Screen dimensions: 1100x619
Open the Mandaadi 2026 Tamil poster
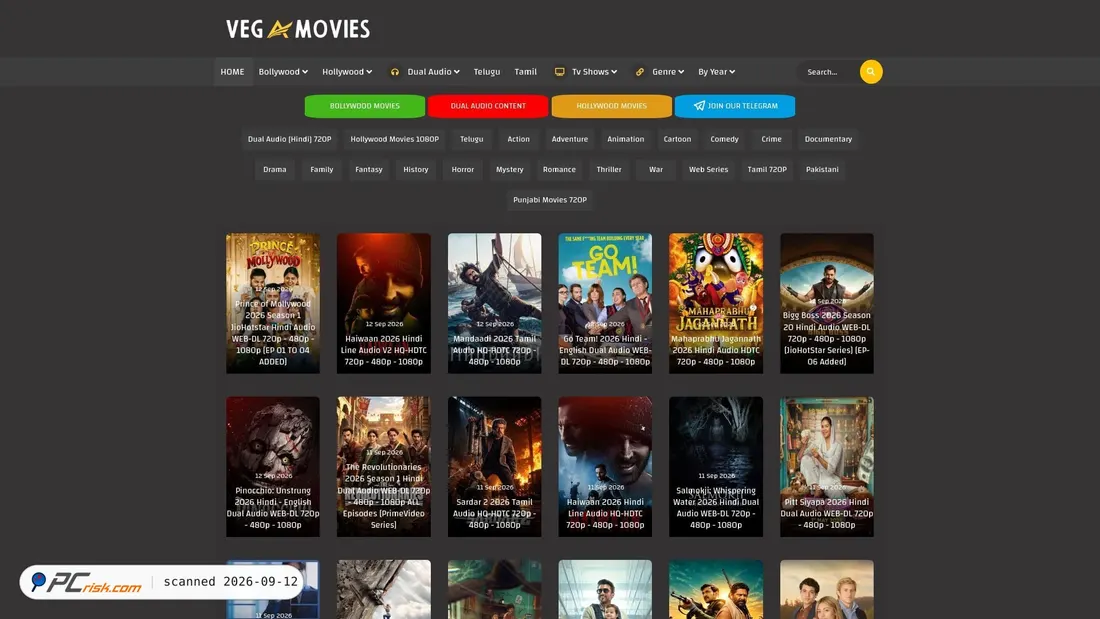coord(494,303)
